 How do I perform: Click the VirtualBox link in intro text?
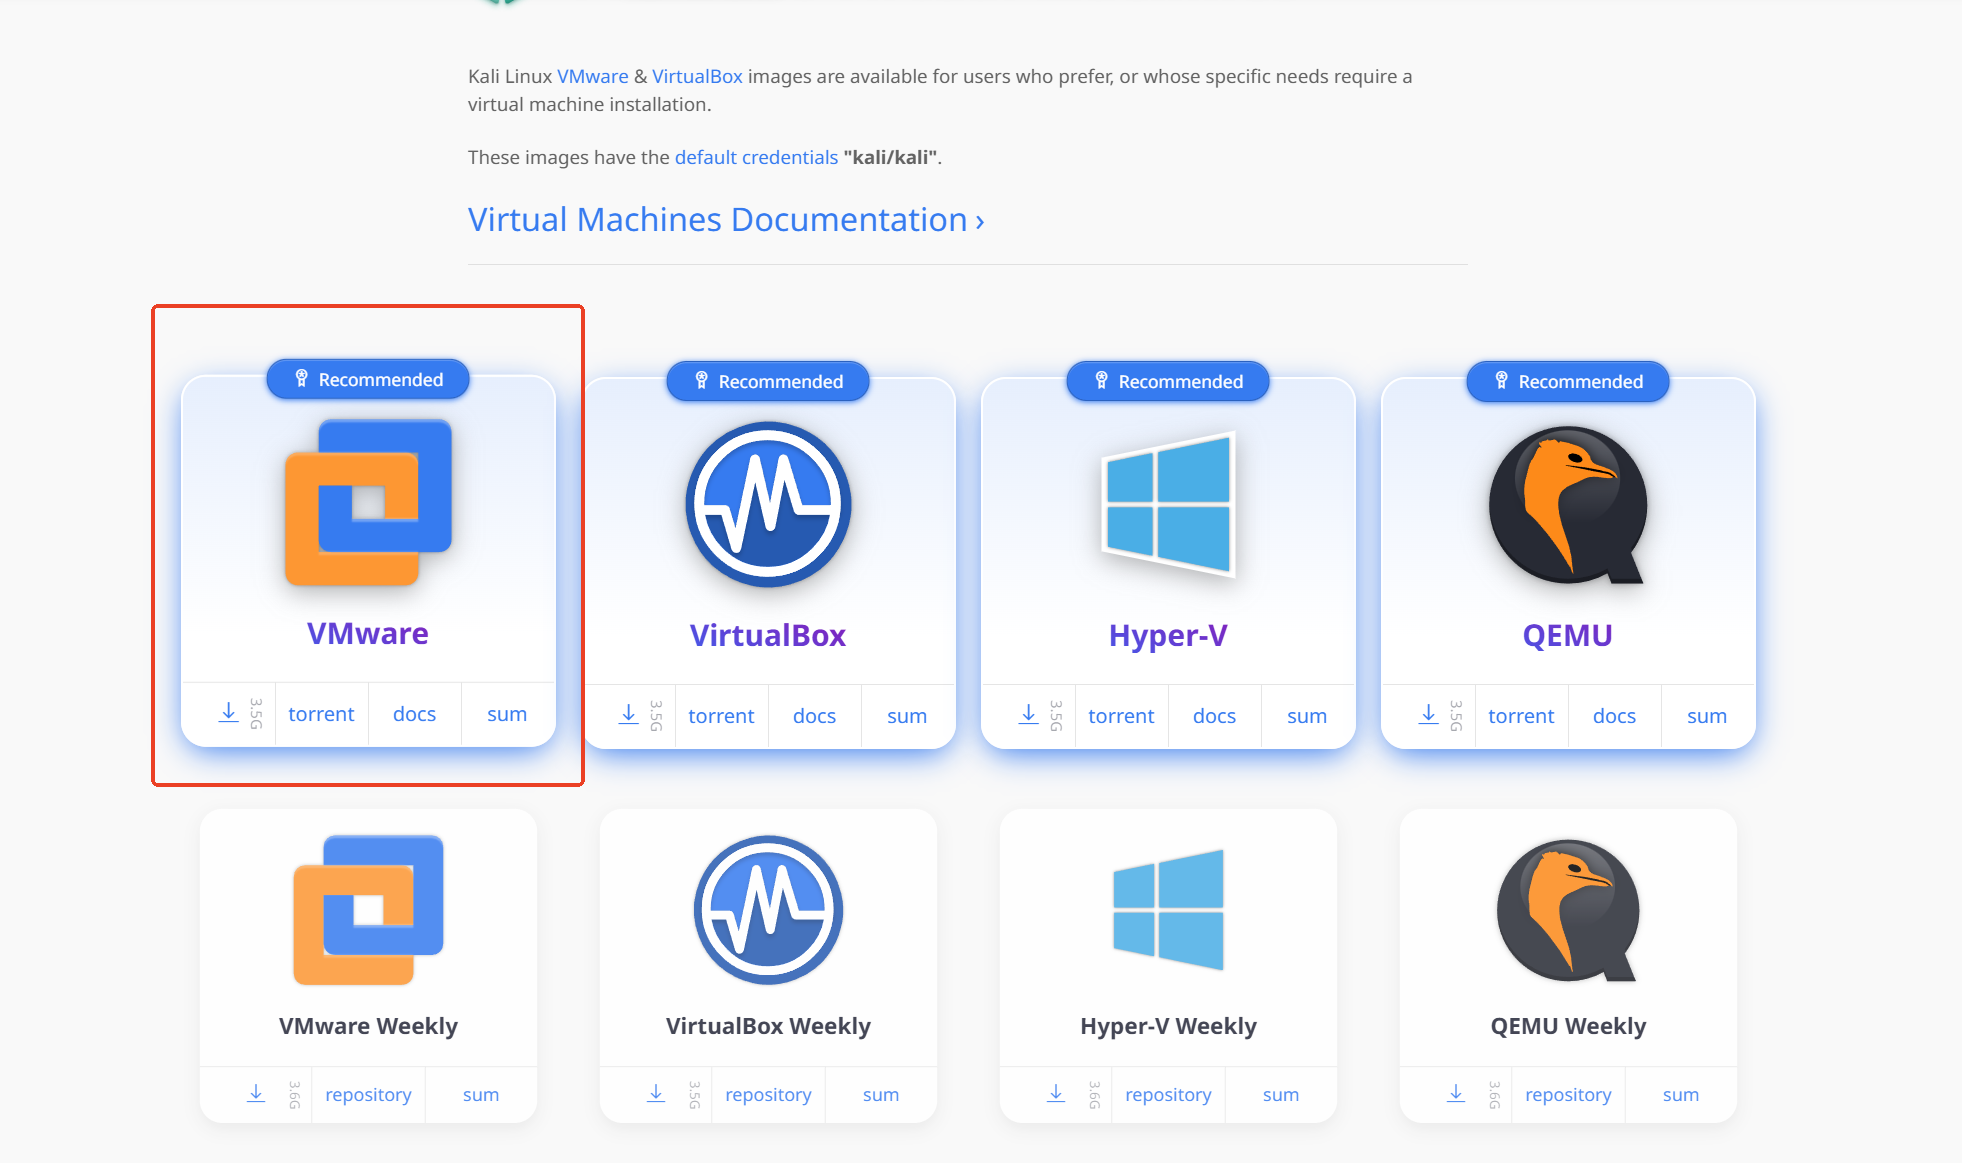(x=697, y=76)
